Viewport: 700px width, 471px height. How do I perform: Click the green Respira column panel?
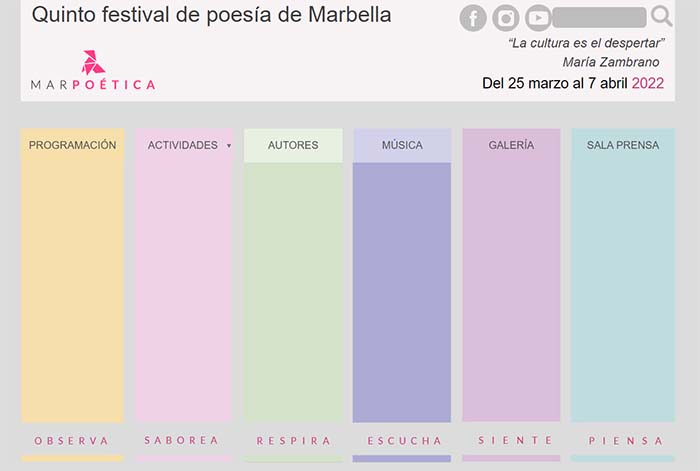[293, 292]
